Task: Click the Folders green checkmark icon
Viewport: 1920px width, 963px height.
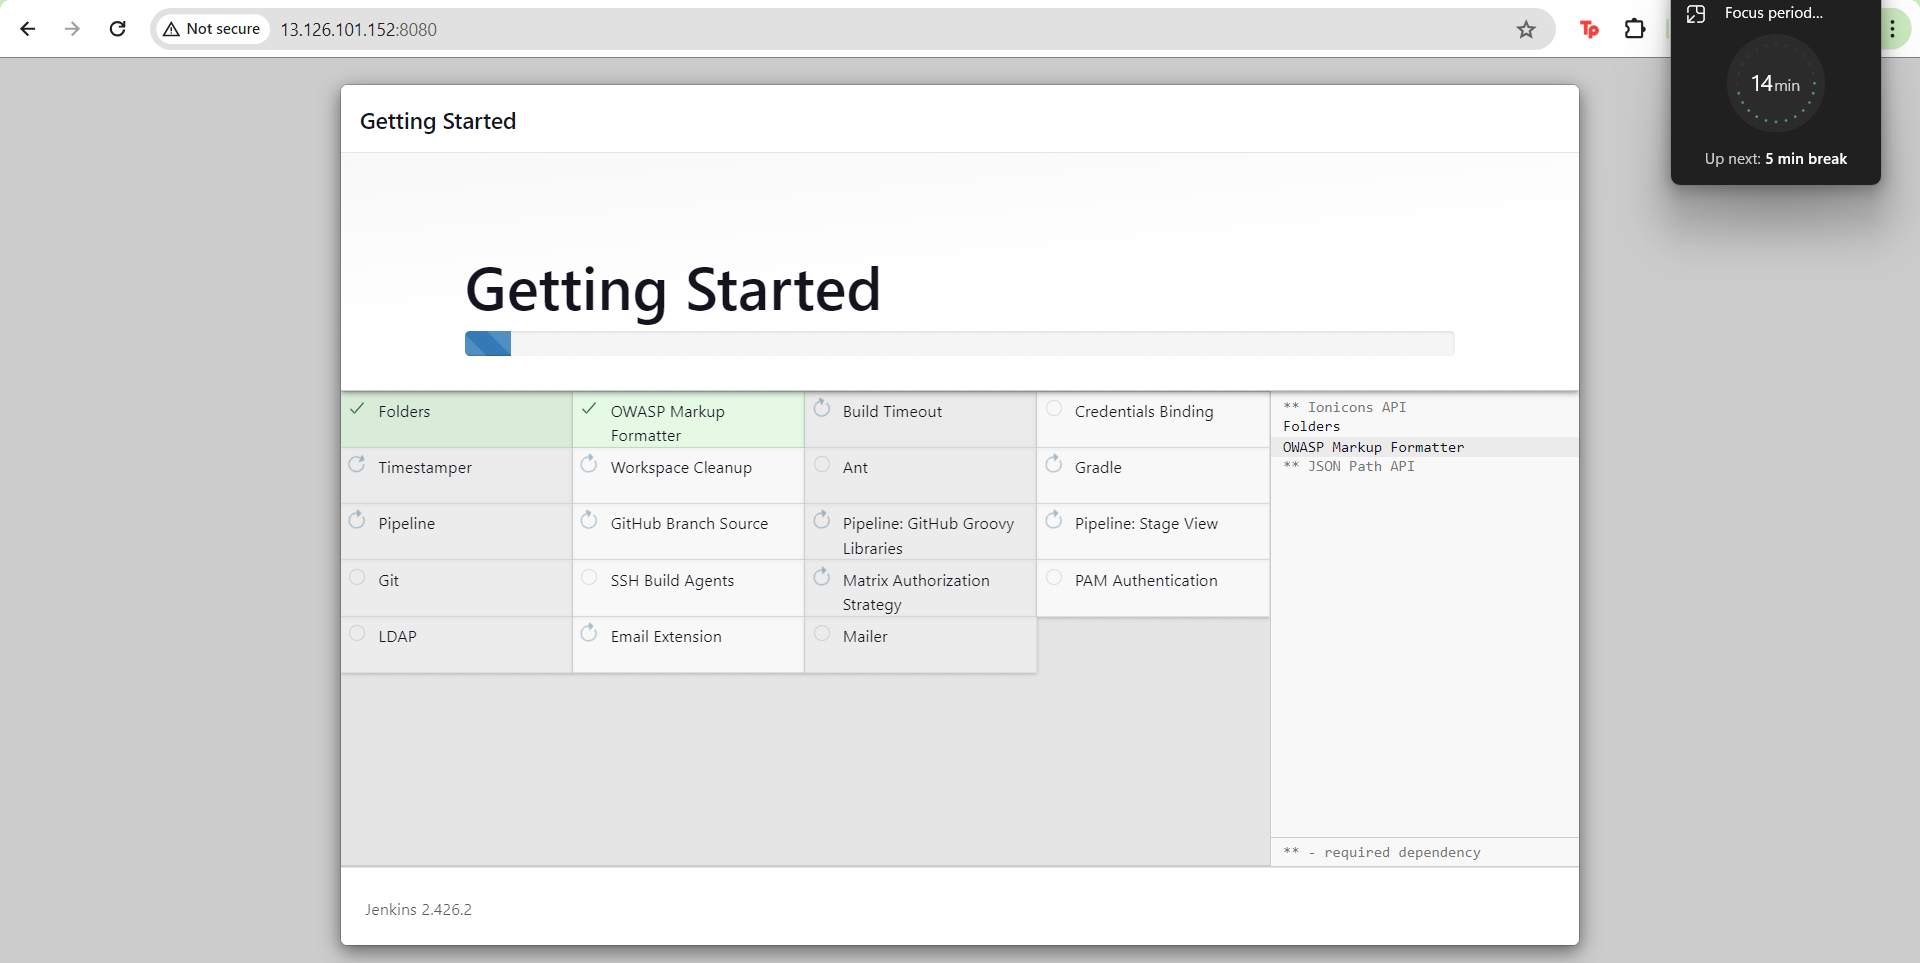Action: pos(357,409)
